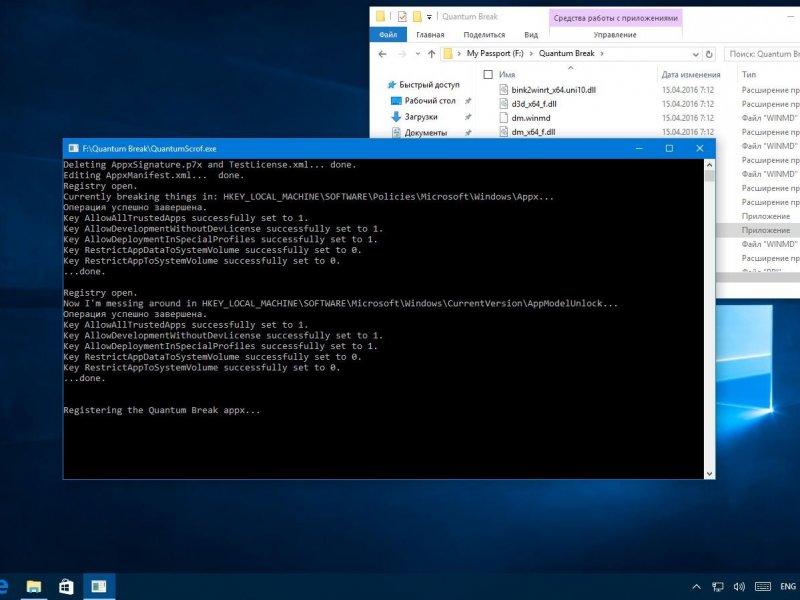Expand the Customize Quick Access Toolbar arrow
800x600 pixels.
(x=430, y=17)
